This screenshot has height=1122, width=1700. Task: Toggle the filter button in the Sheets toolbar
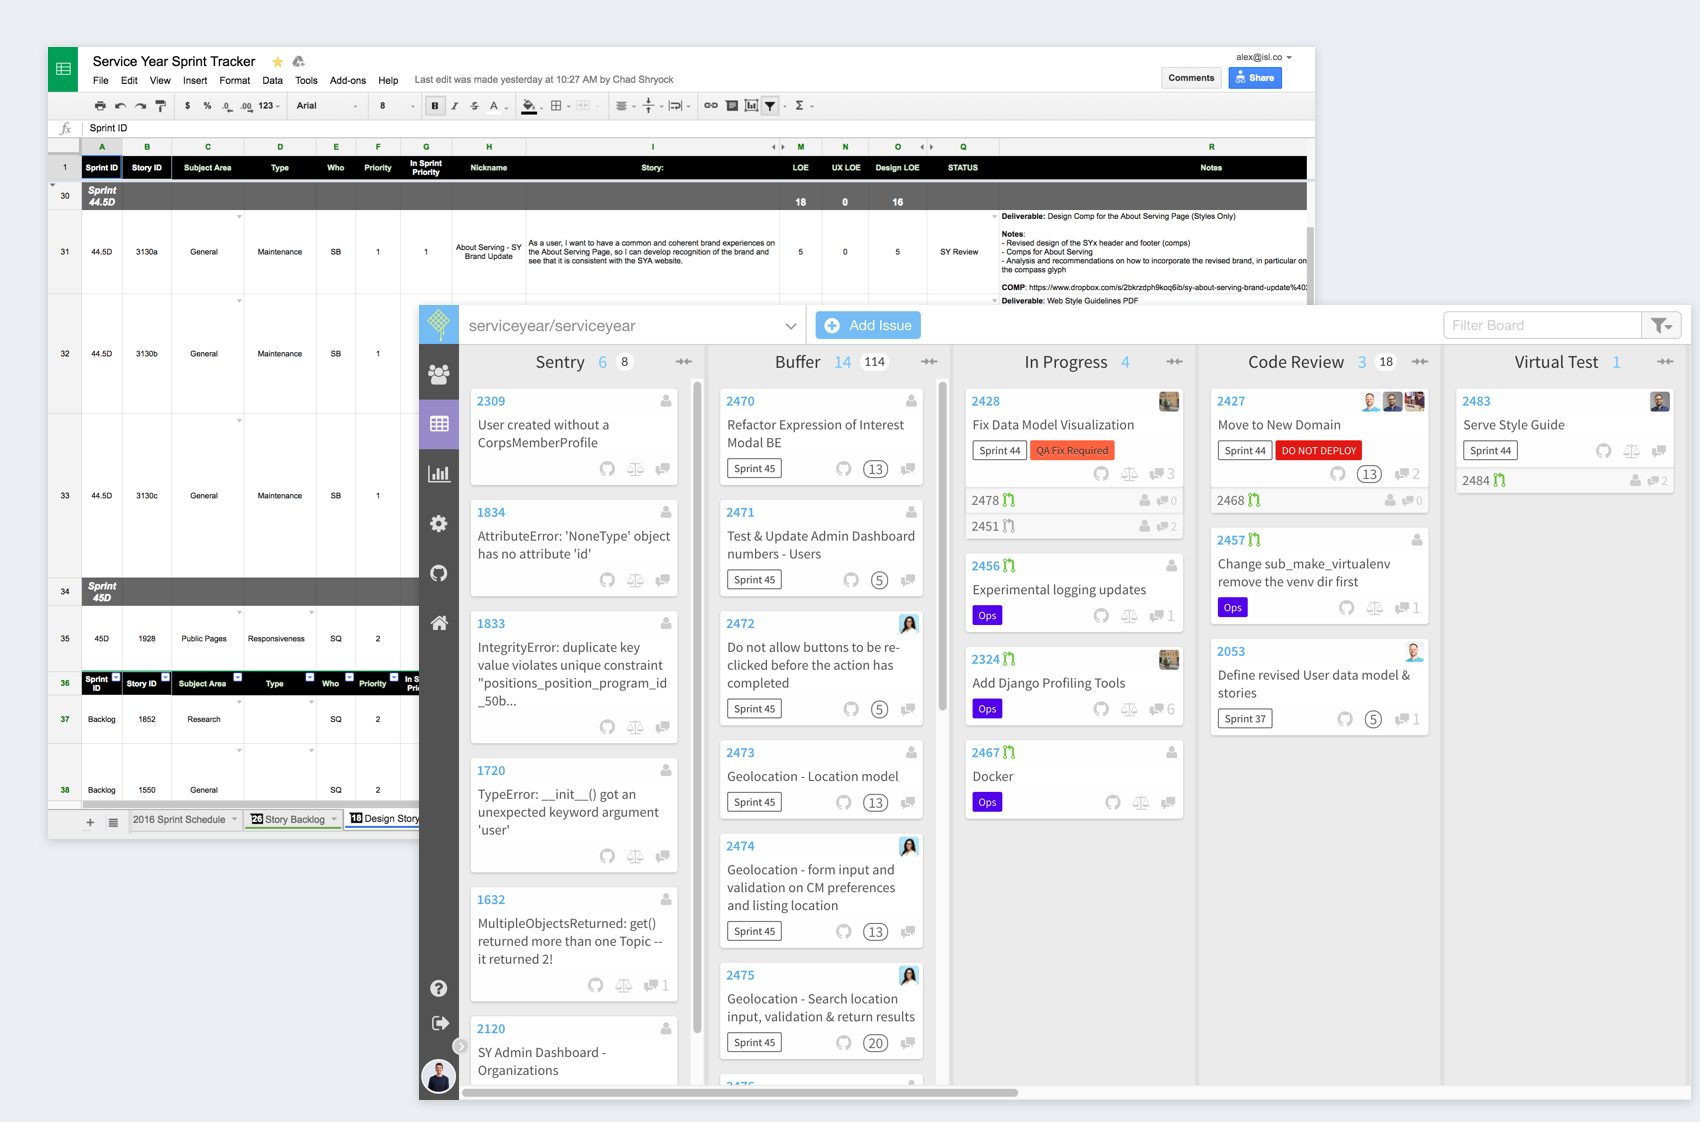point(770,106)
